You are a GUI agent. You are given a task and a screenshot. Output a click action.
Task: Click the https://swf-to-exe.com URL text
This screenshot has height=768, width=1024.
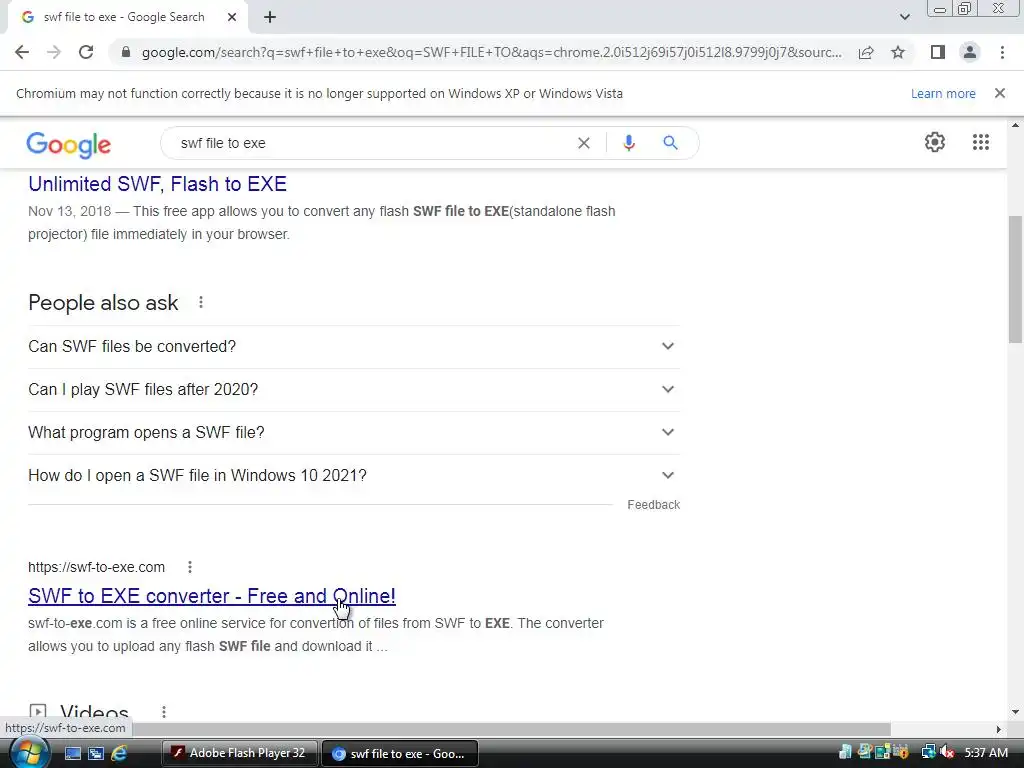tap(97, 567)
